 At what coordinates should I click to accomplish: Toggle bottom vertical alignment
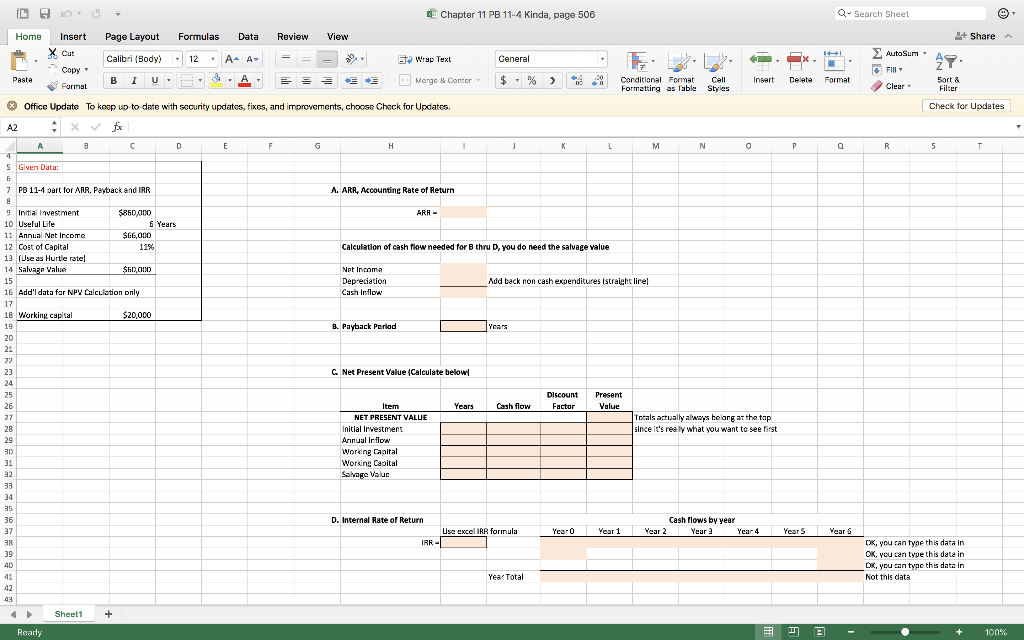coord(327,59)
